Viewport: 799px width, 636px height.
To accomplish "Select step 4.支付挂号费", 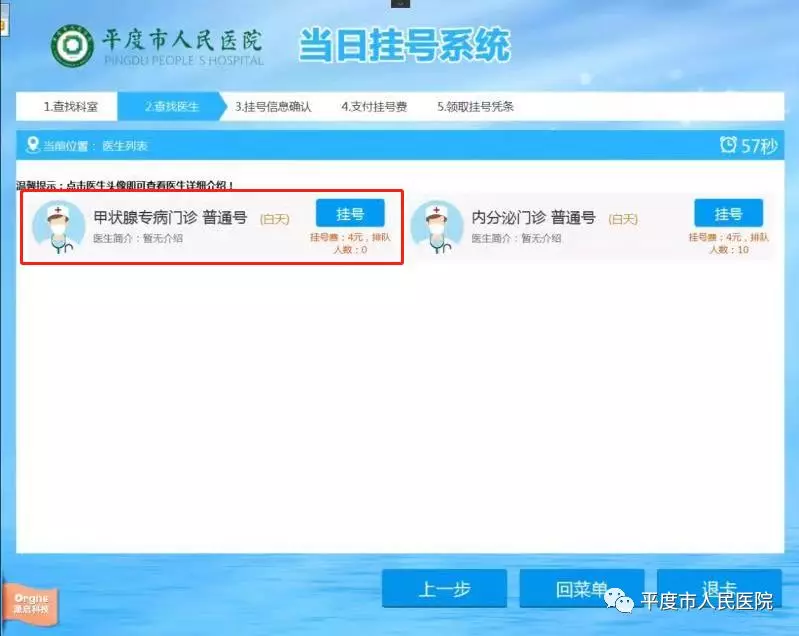I will pos(374,106).
